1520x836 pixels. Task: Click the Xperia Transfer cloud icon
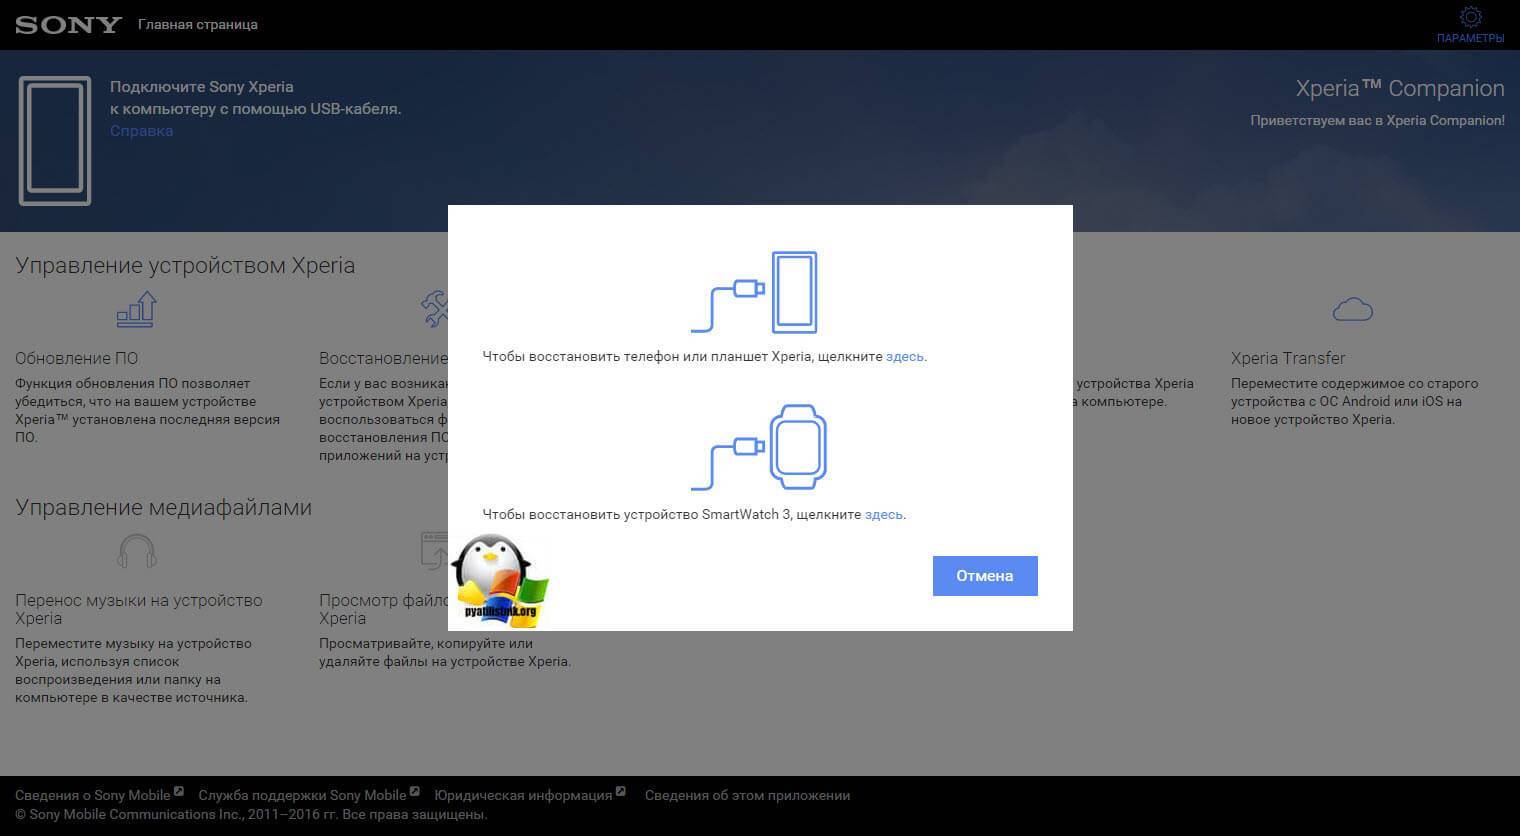pyautogui.click(x=1352, y=310)
